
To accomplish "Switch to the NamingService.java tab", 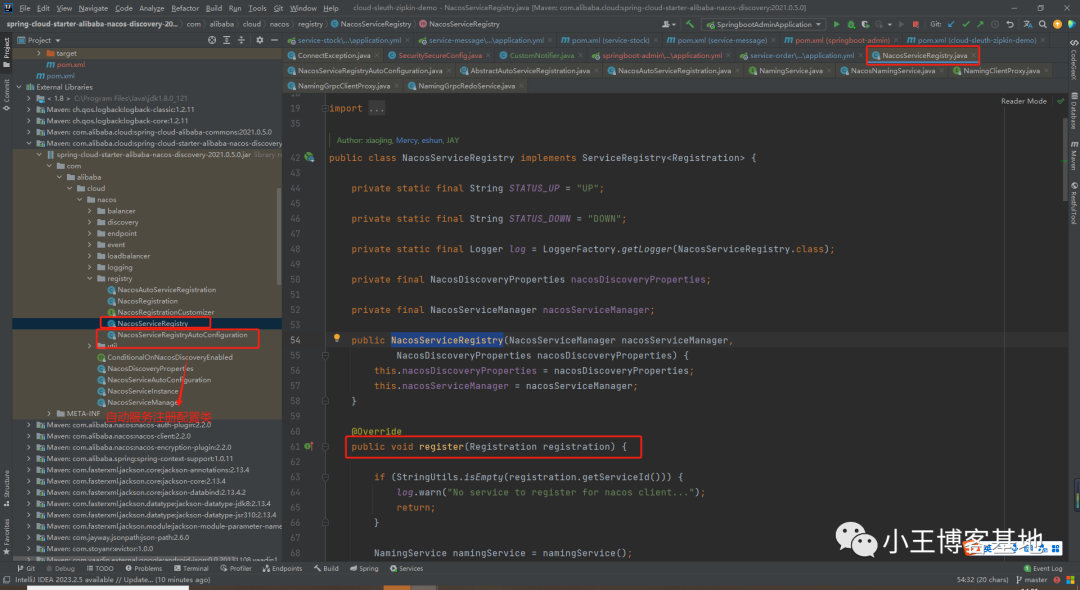I will pos(790,71).
